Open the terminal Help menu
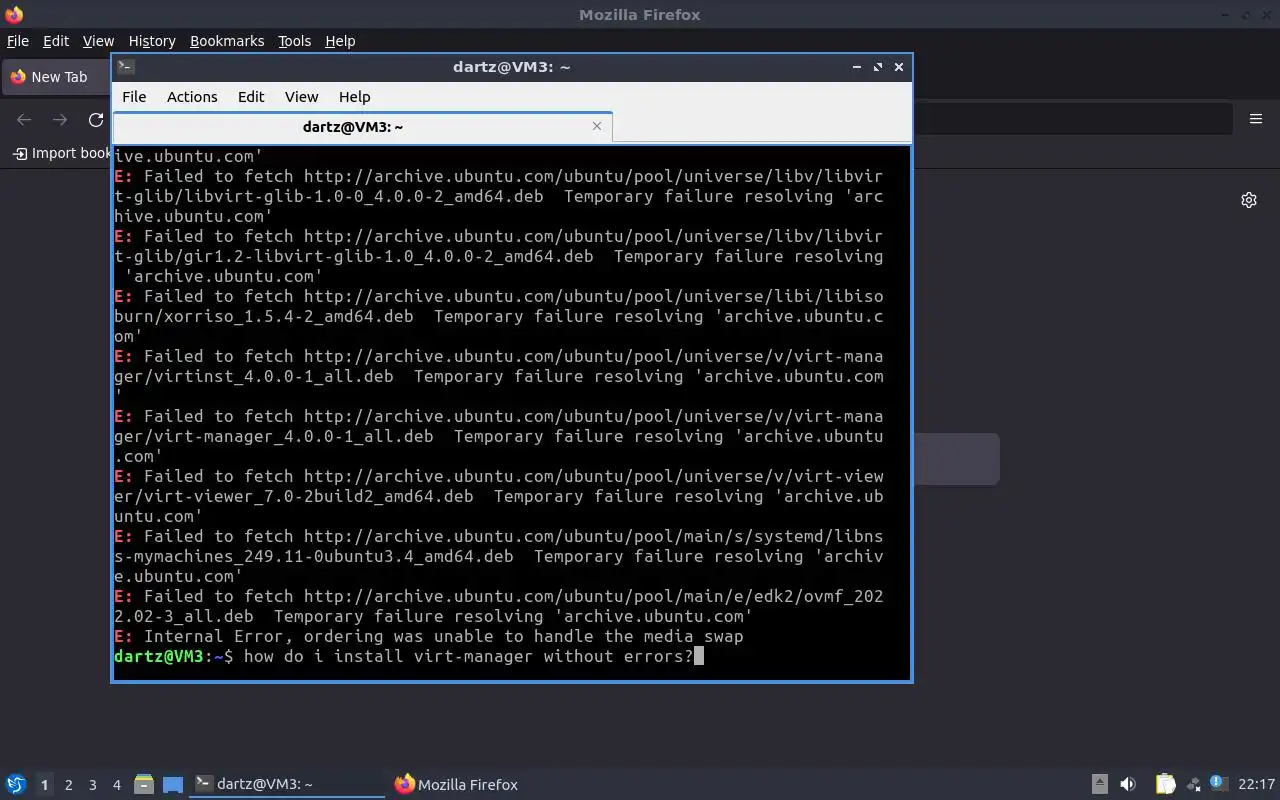 coord(354,97)
